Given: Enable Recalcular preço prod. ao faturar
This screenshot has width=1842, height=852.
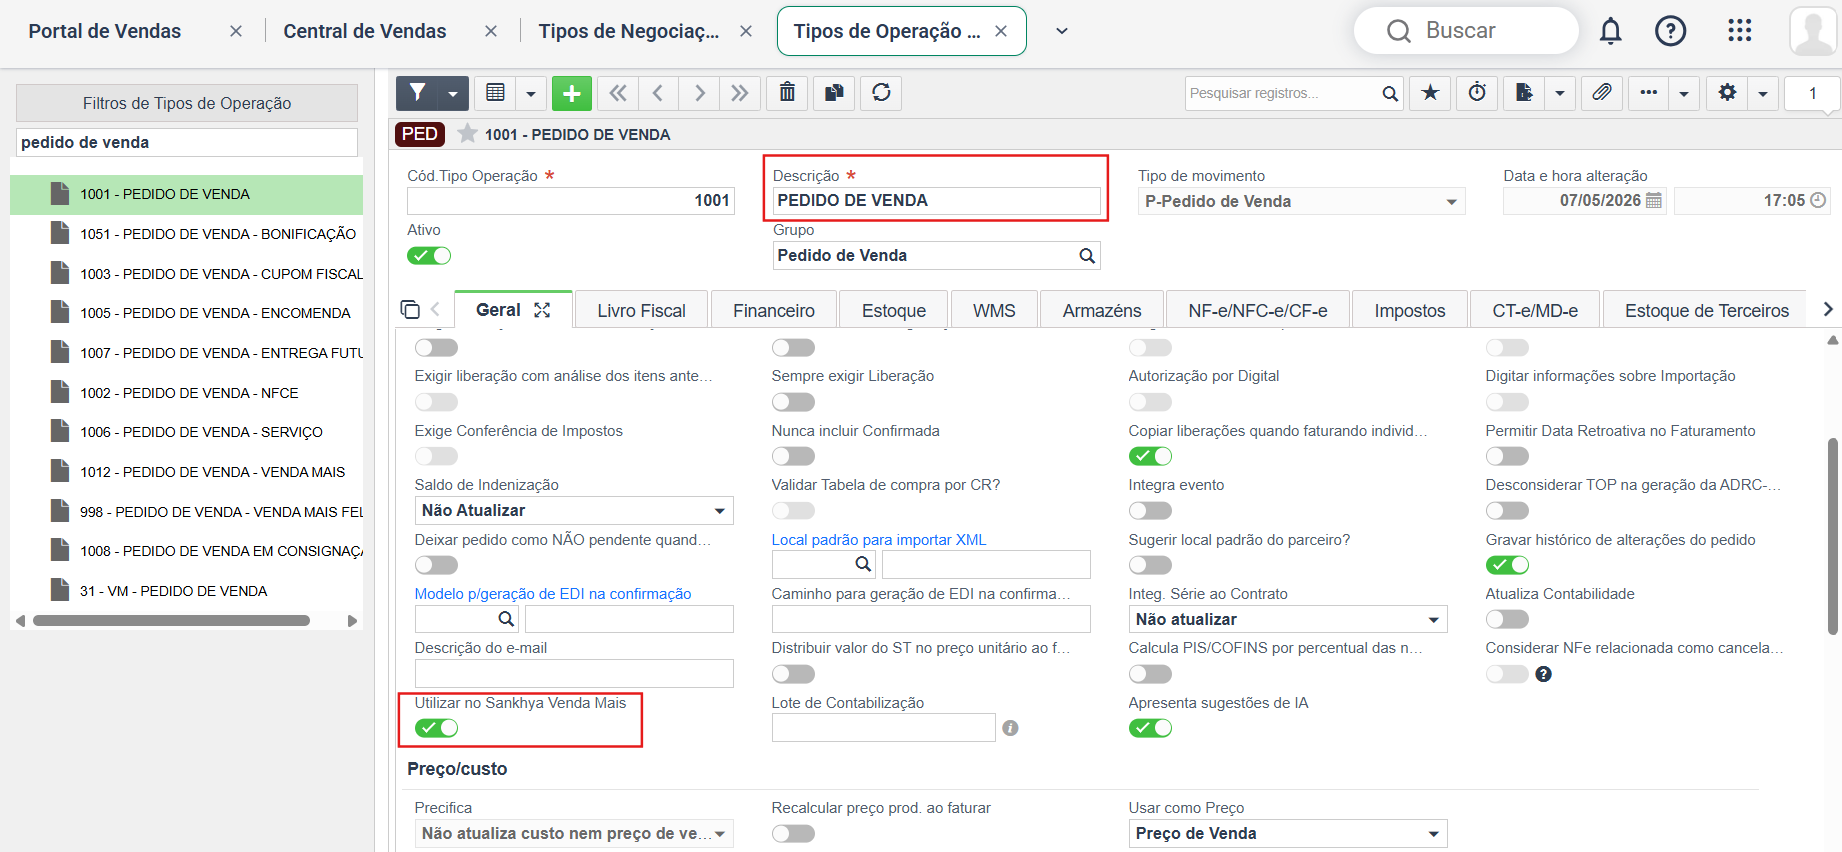Looking at the screenshot, I should click(793, 833).
